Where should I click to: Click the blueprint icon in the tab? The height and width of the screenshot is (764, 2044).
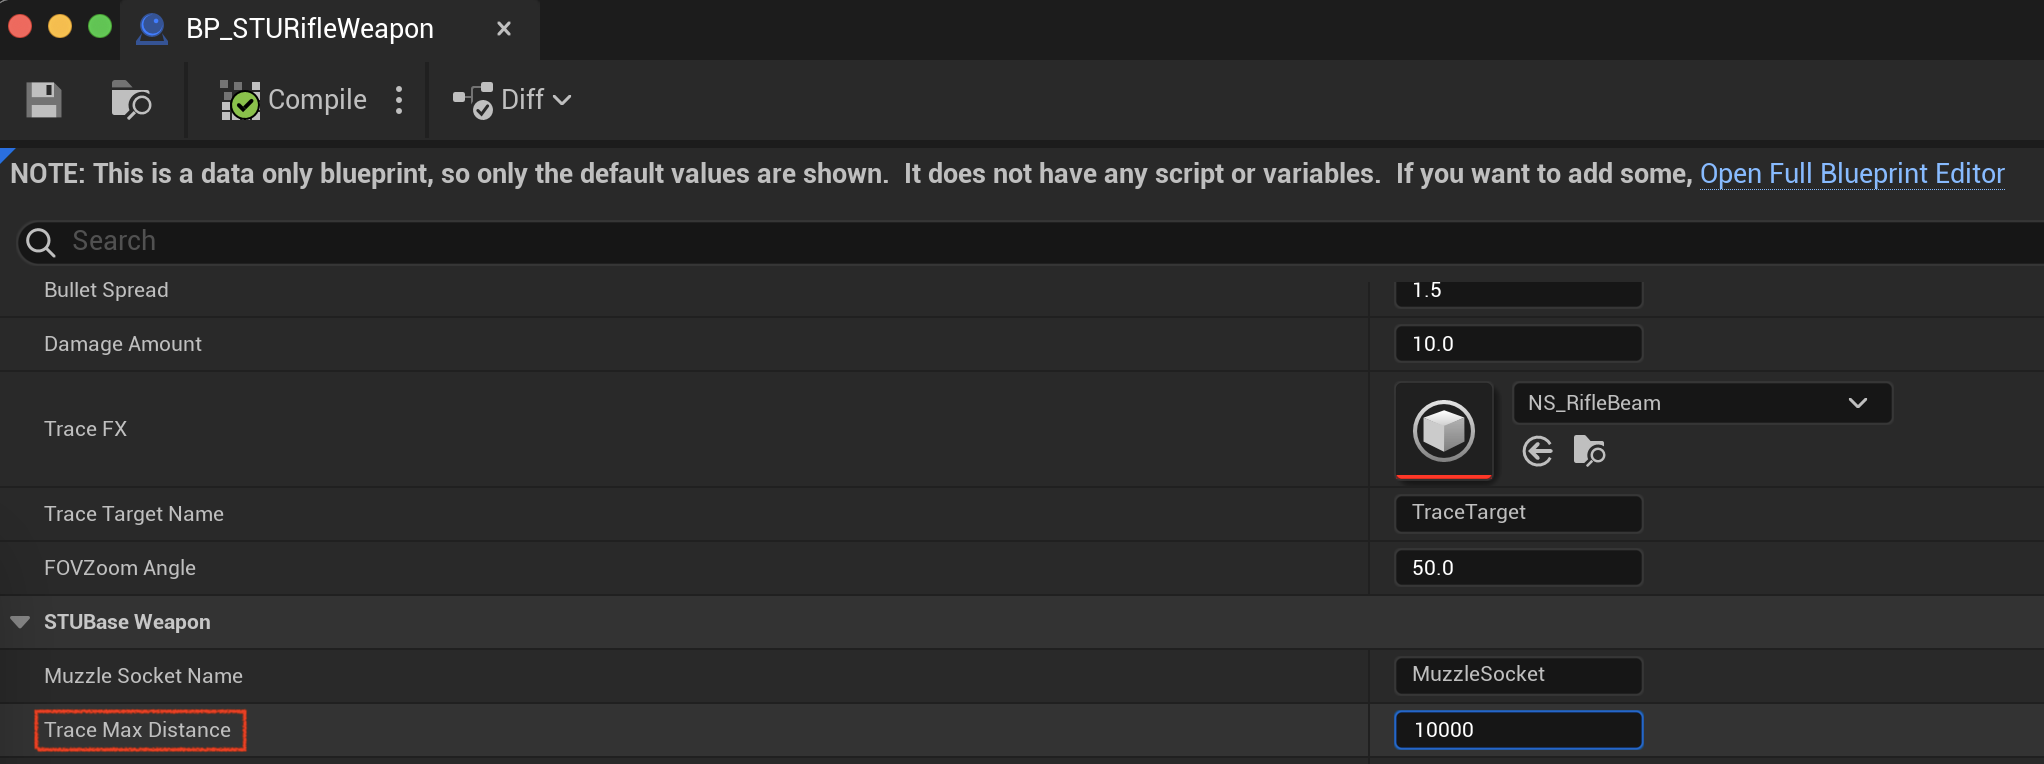pyautogui.click(x=152, y=28)
